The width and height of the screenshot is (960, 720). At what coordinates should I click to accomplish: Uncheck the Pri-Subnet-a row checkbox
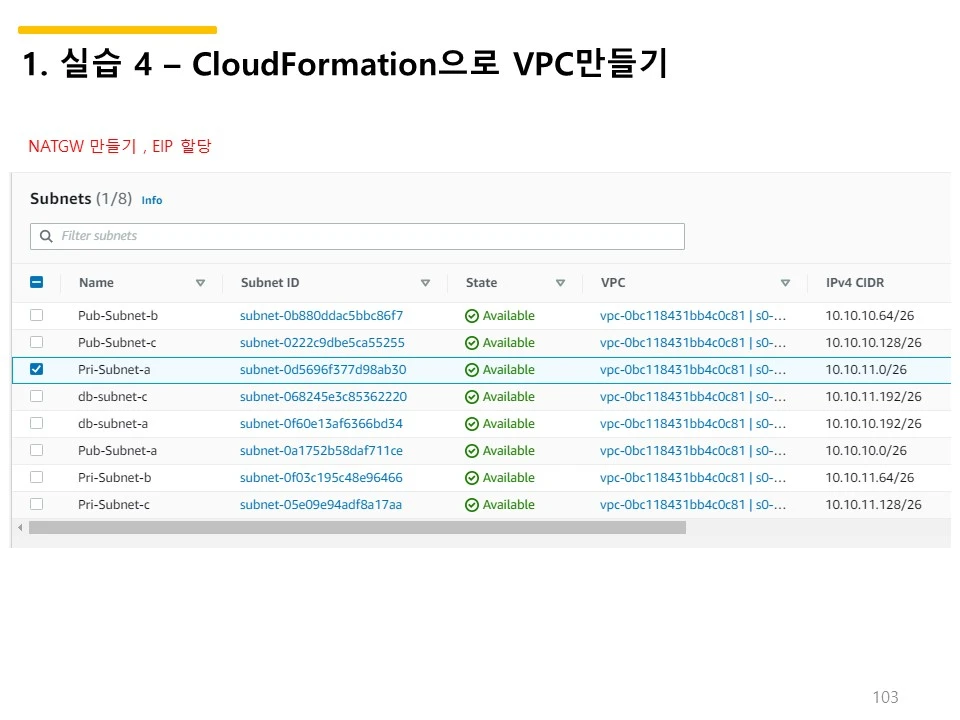tap(37, 369)
